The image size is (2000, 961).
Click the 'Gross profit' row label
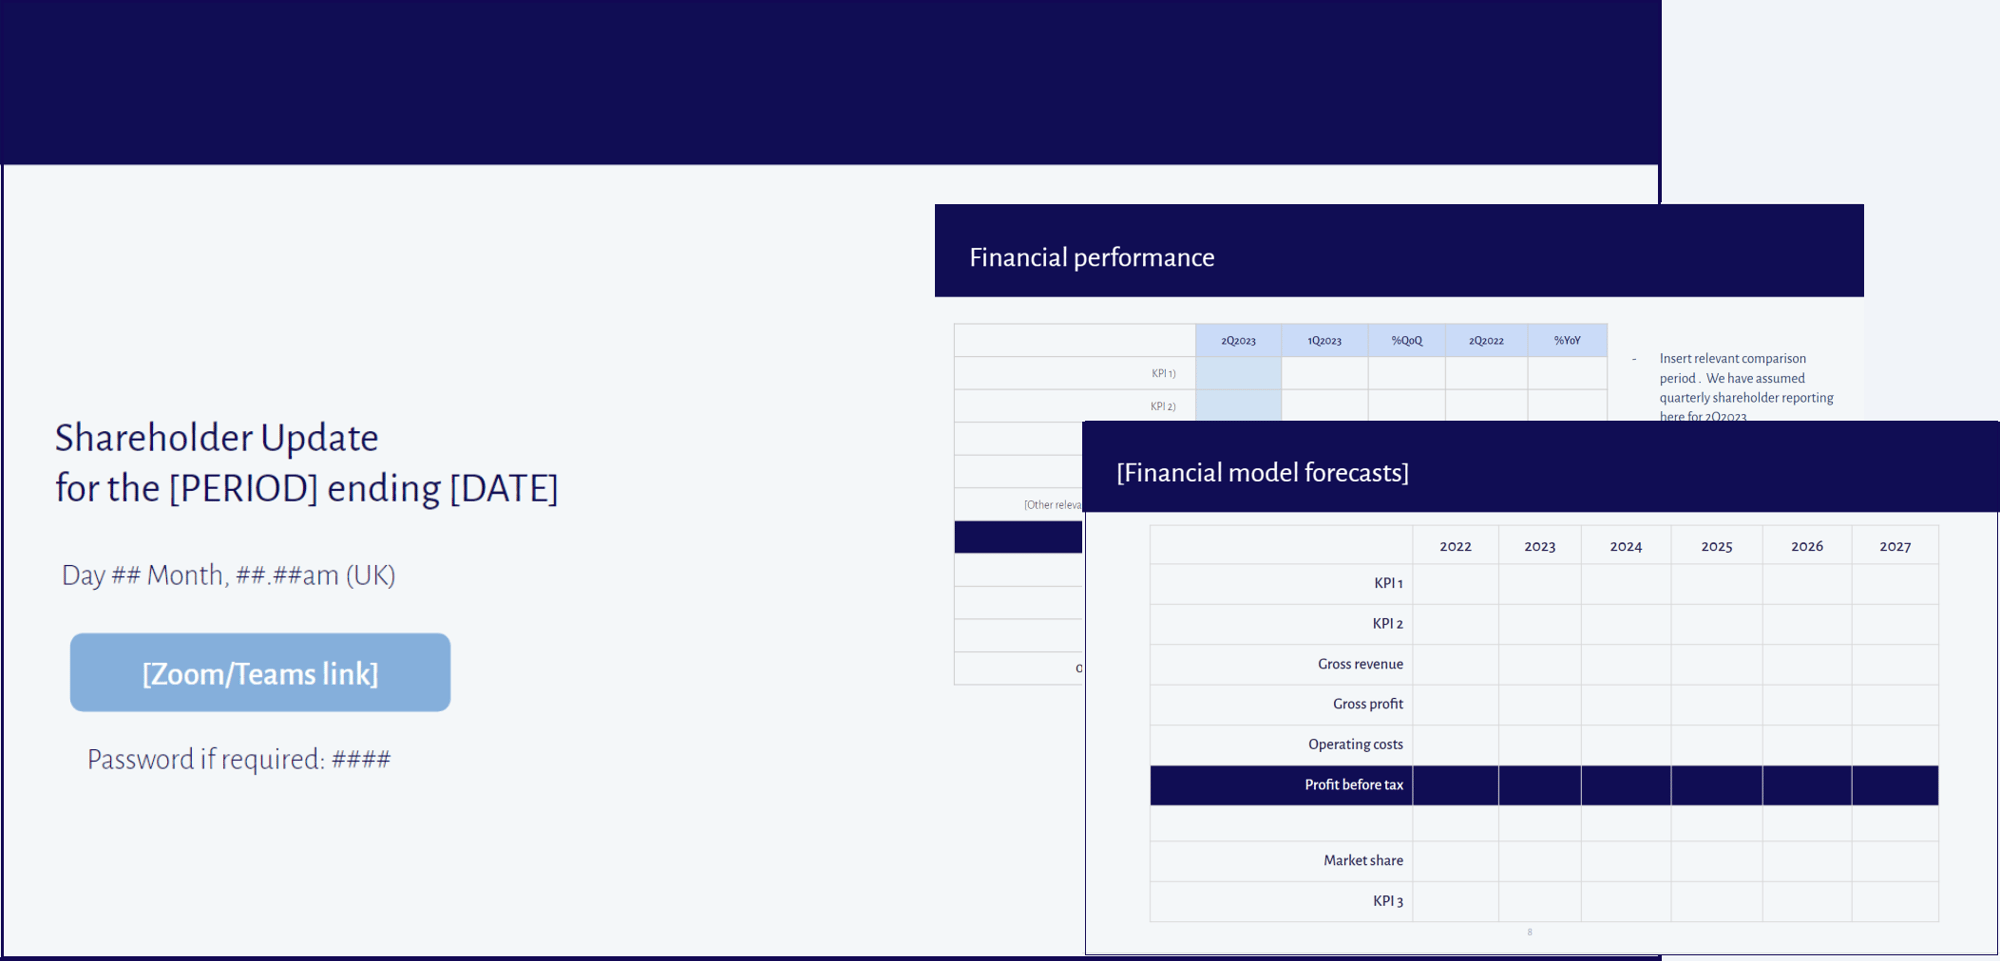1368,704
